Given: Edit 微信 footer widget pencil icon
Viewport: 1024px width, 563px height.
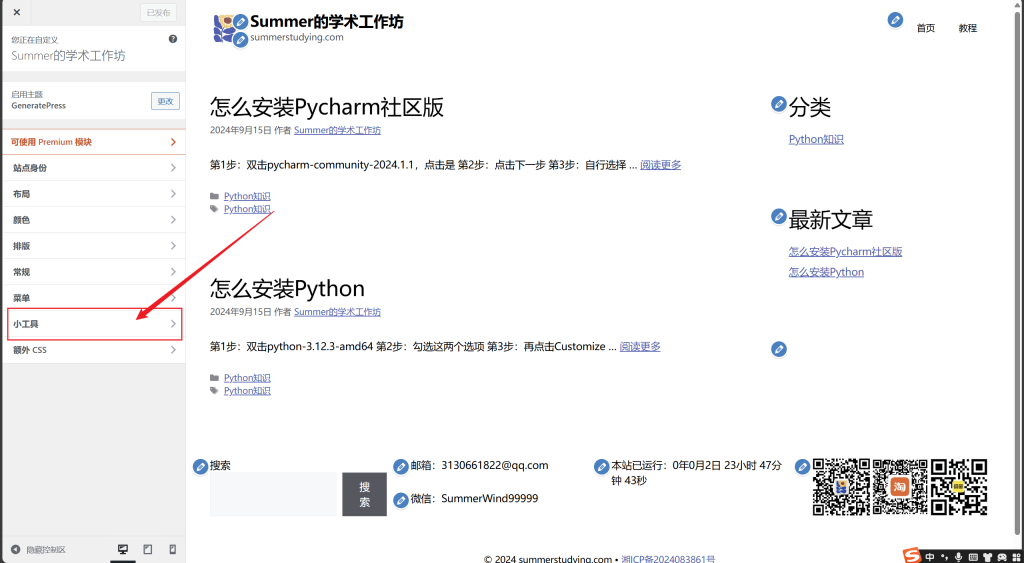Looking at the screenshot, I should (x=401, y=500).
